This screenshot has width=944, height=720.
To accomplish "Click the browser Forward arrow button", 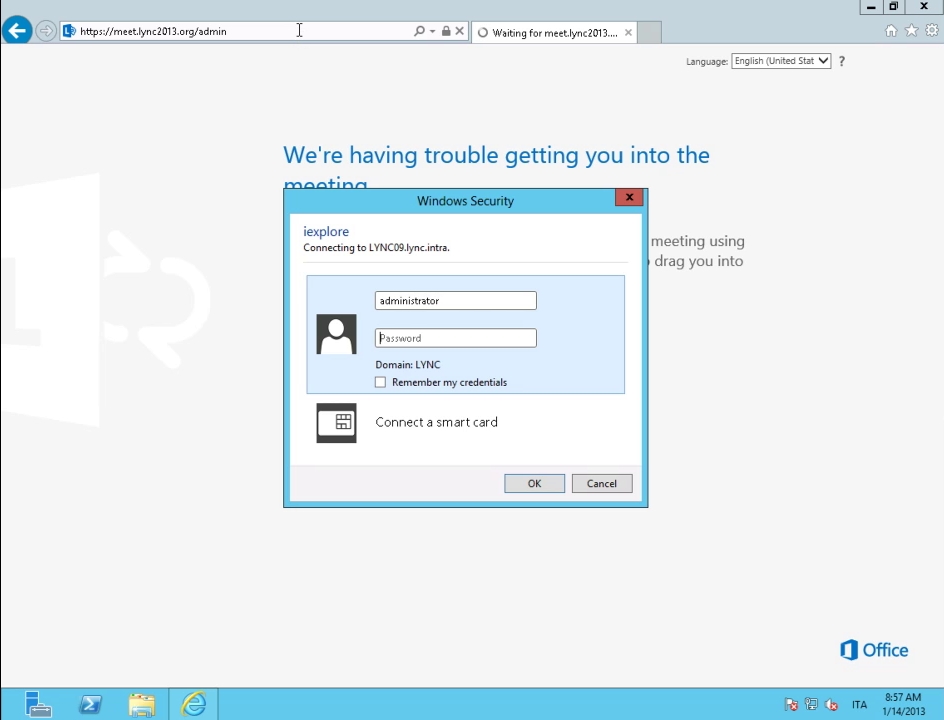I will pyautogui.click(x=45, y=31).
